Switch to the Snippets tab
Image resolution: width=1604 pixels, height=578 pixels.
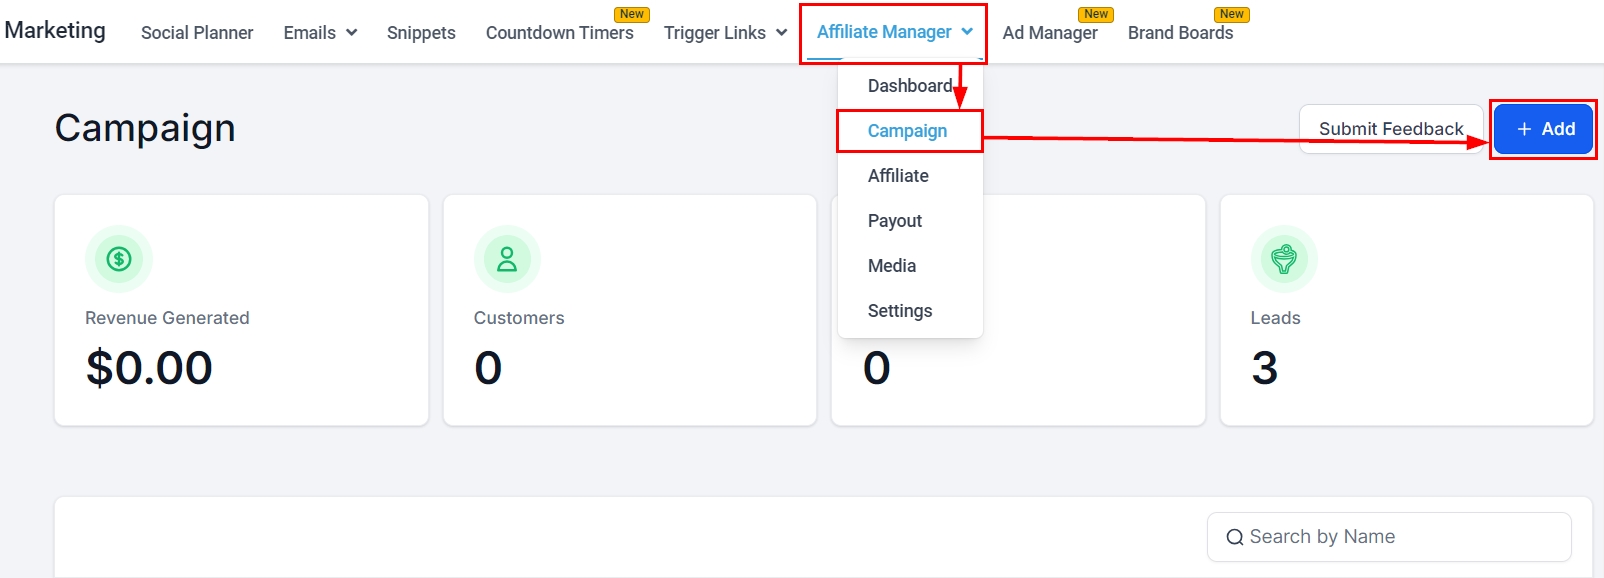tap(421, 33)
